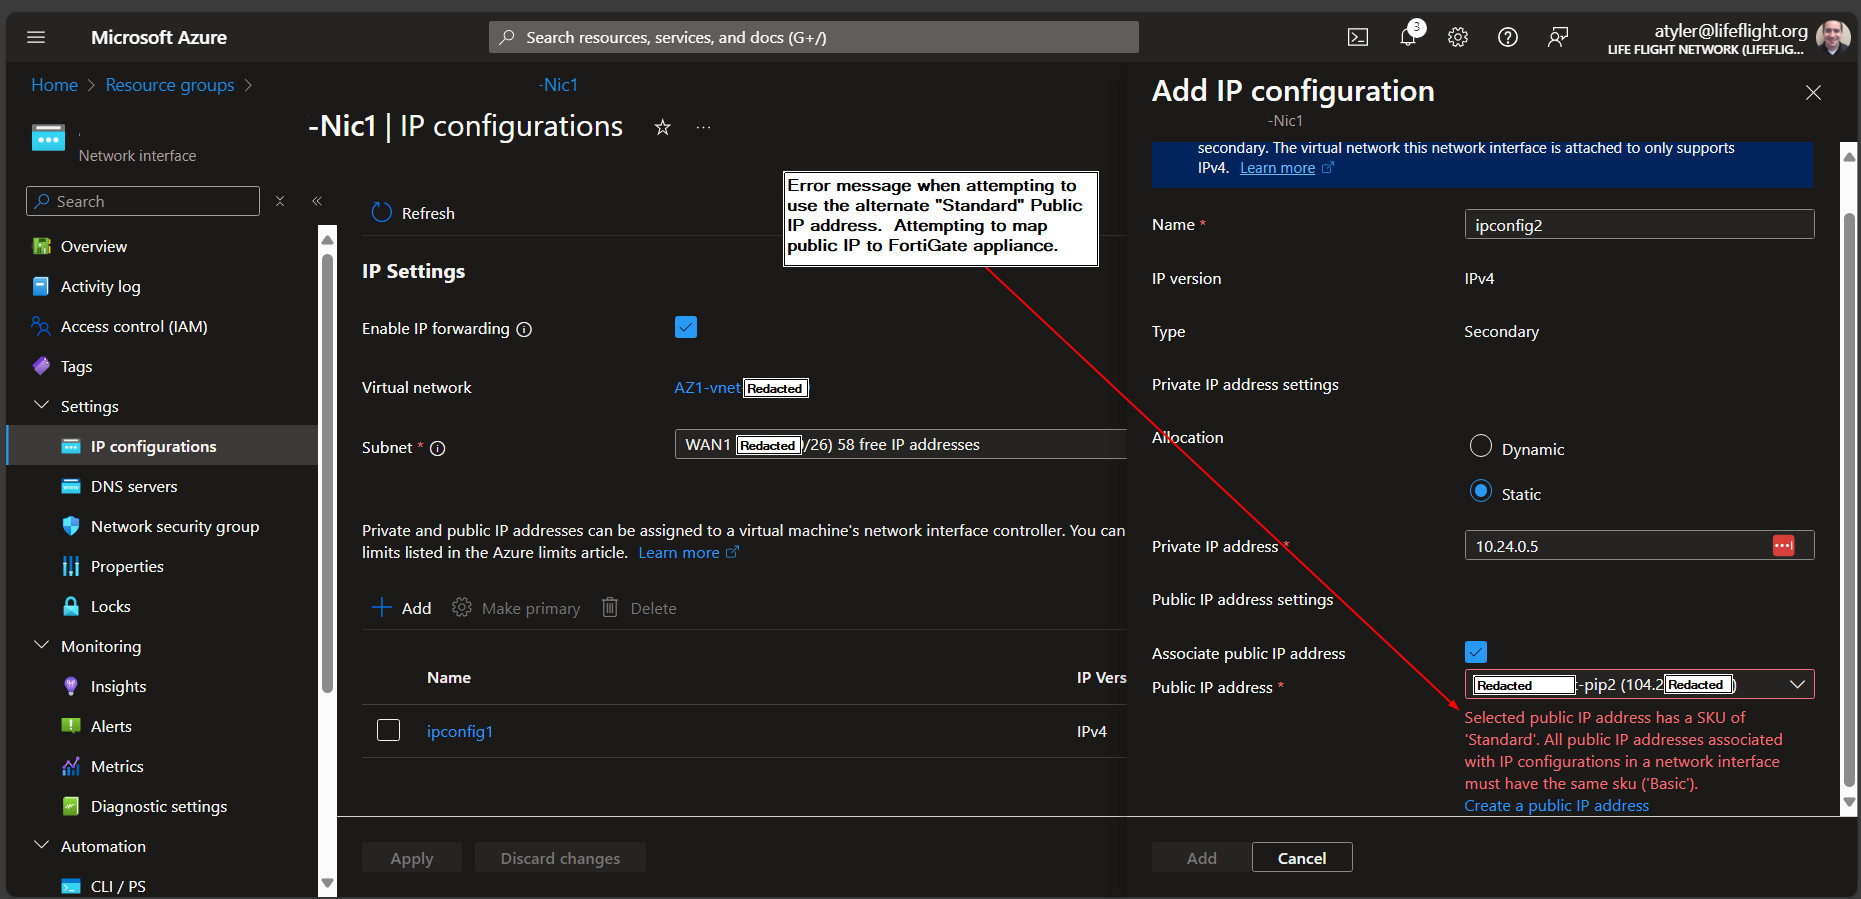Click the Name field ipconfig2
The height and width of the screenshot is (899, 1861).
pyautogui.click(x=1639, y=224)
